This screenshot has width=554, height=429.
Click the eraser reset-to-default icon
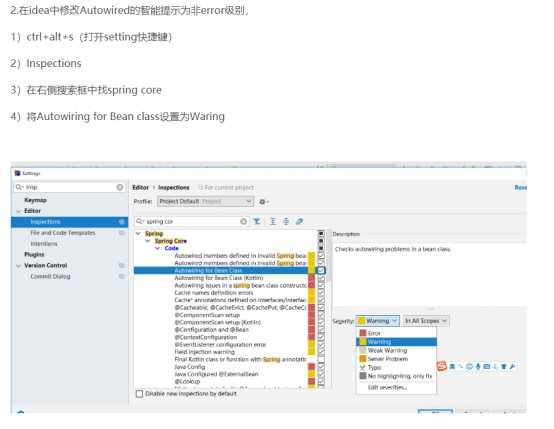[x=299, y=221]
